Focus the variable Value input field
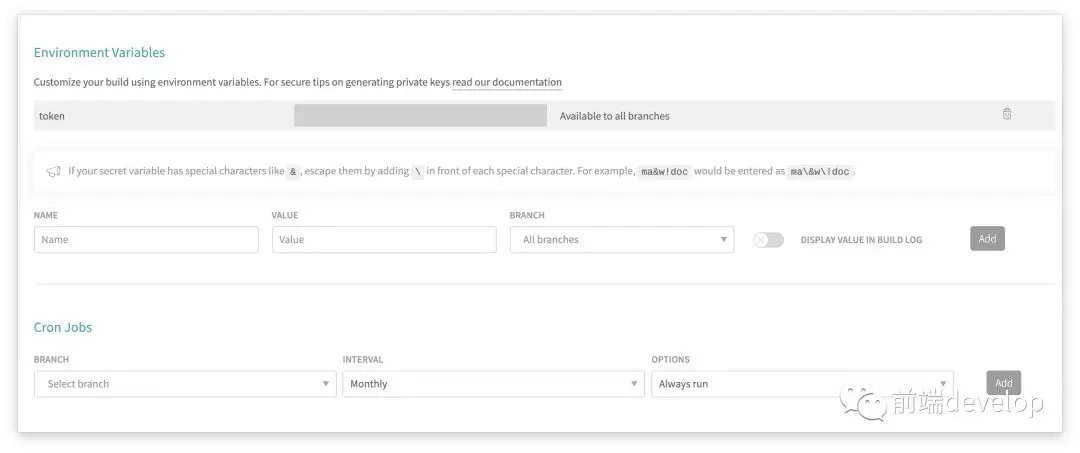This screenshot has height=453, width=1080. pyautogui.click(x=384, y=240)
